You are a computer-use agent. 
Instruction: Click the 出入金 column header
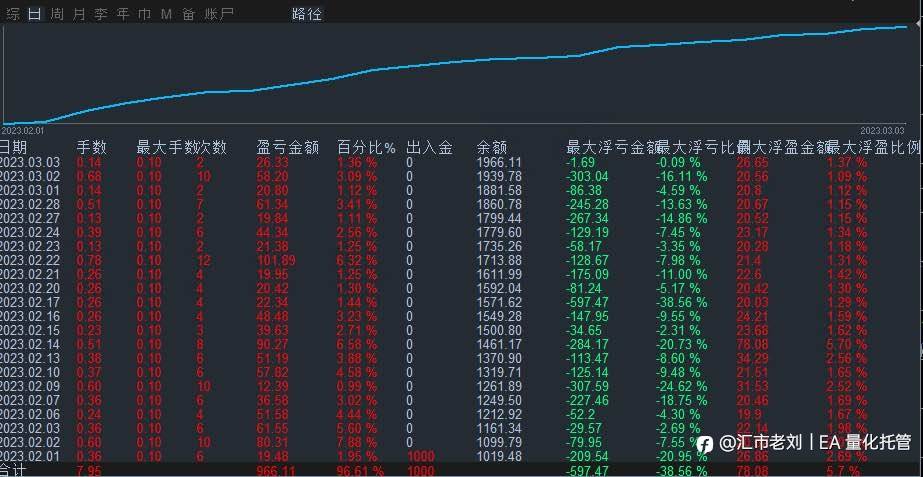pos(429,147)
